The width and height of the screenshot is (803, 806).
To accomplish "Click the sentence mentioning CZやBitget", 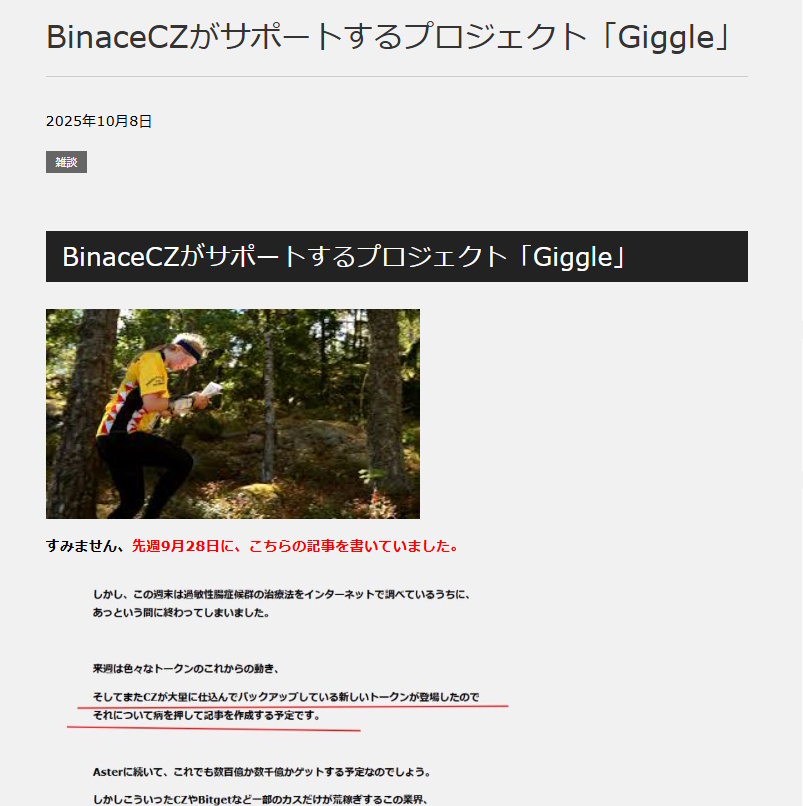I will point(260,800).
